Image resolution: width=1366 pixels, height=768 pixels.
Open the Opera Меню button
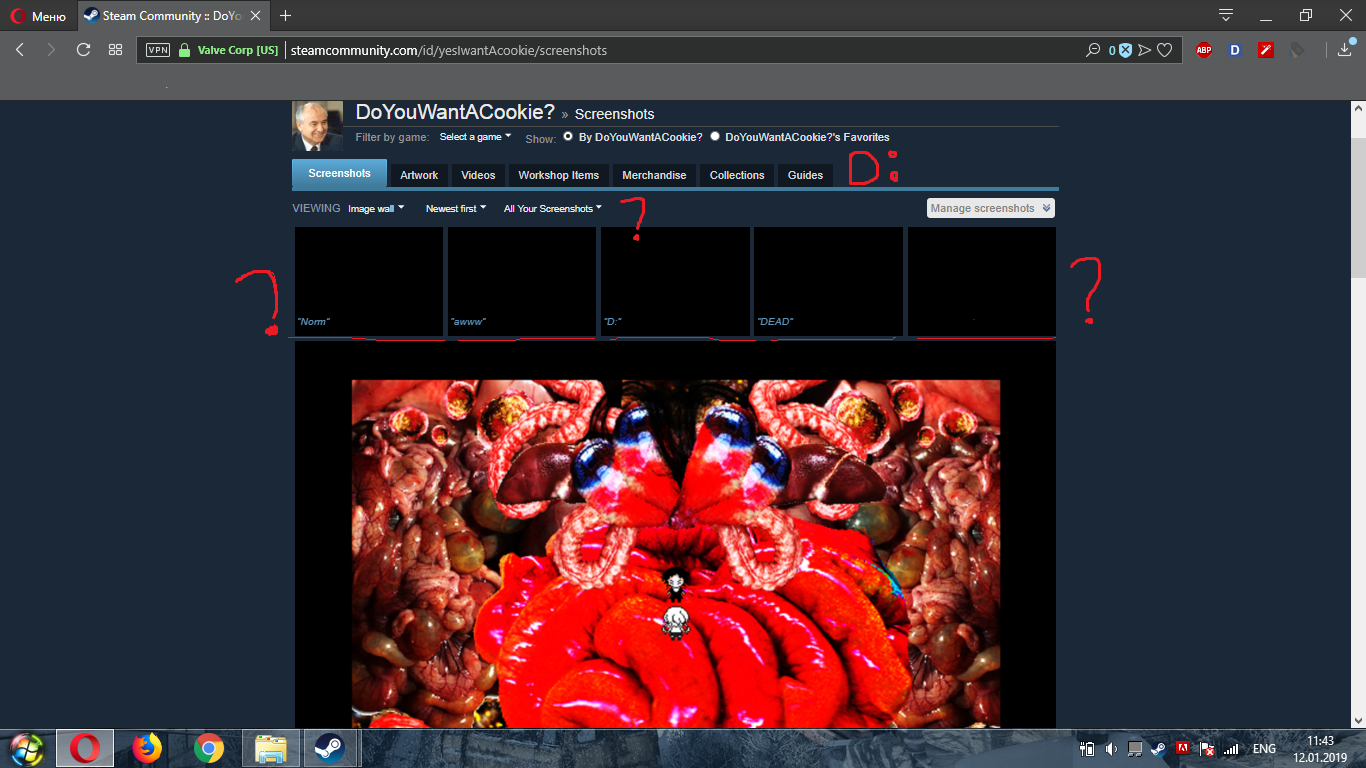(38, 16)
